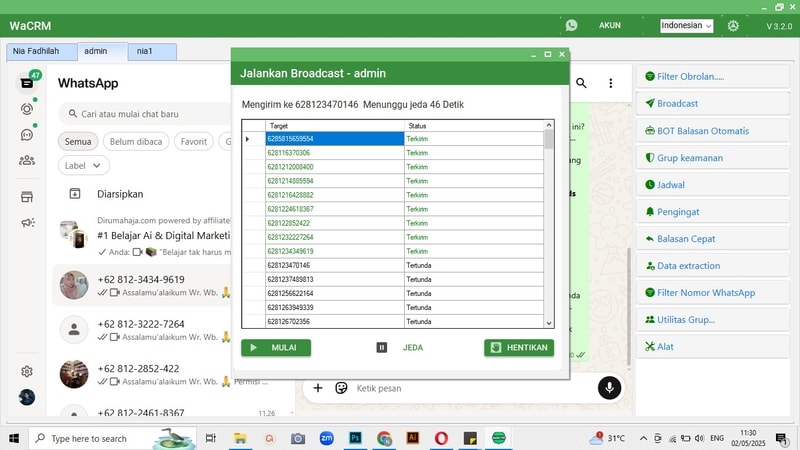Open Filter Obrolan option
This screenshot has width=800, height=450.
pos(713,77)
